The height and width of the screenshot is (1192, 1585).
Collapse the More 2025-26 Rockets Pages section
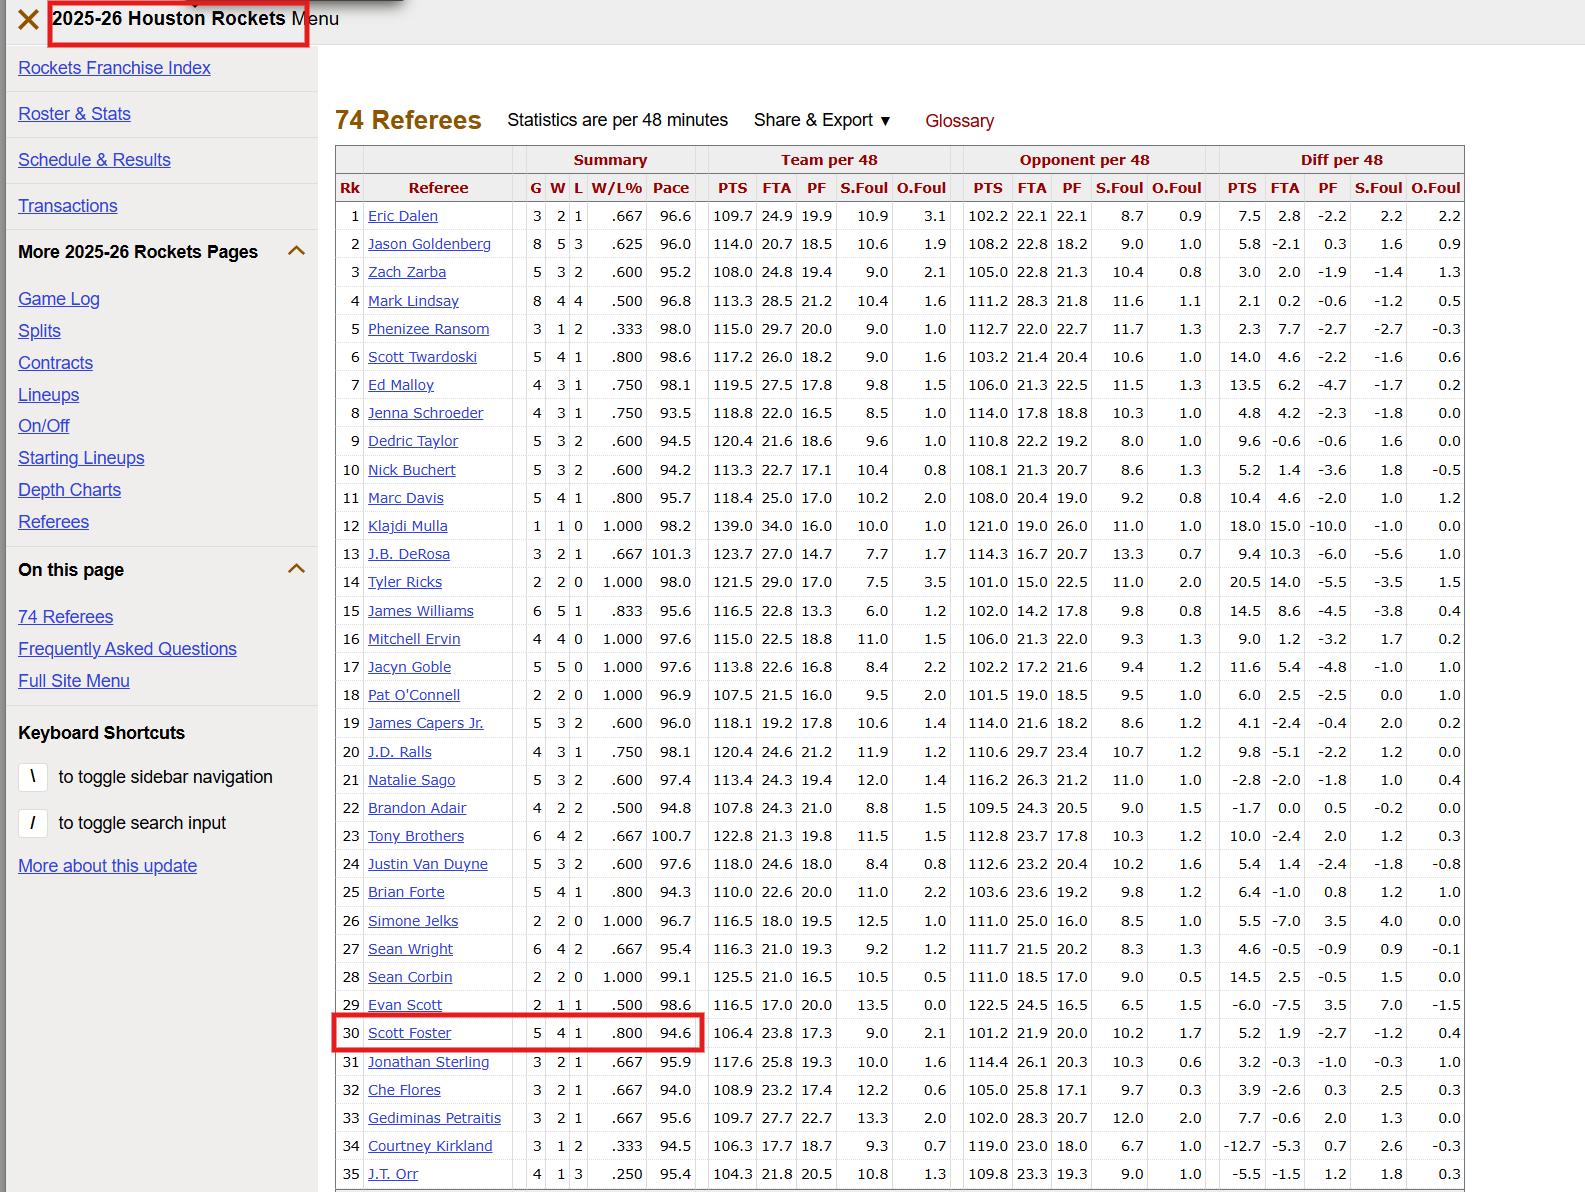pyautogui.click(x=296, y=251)
